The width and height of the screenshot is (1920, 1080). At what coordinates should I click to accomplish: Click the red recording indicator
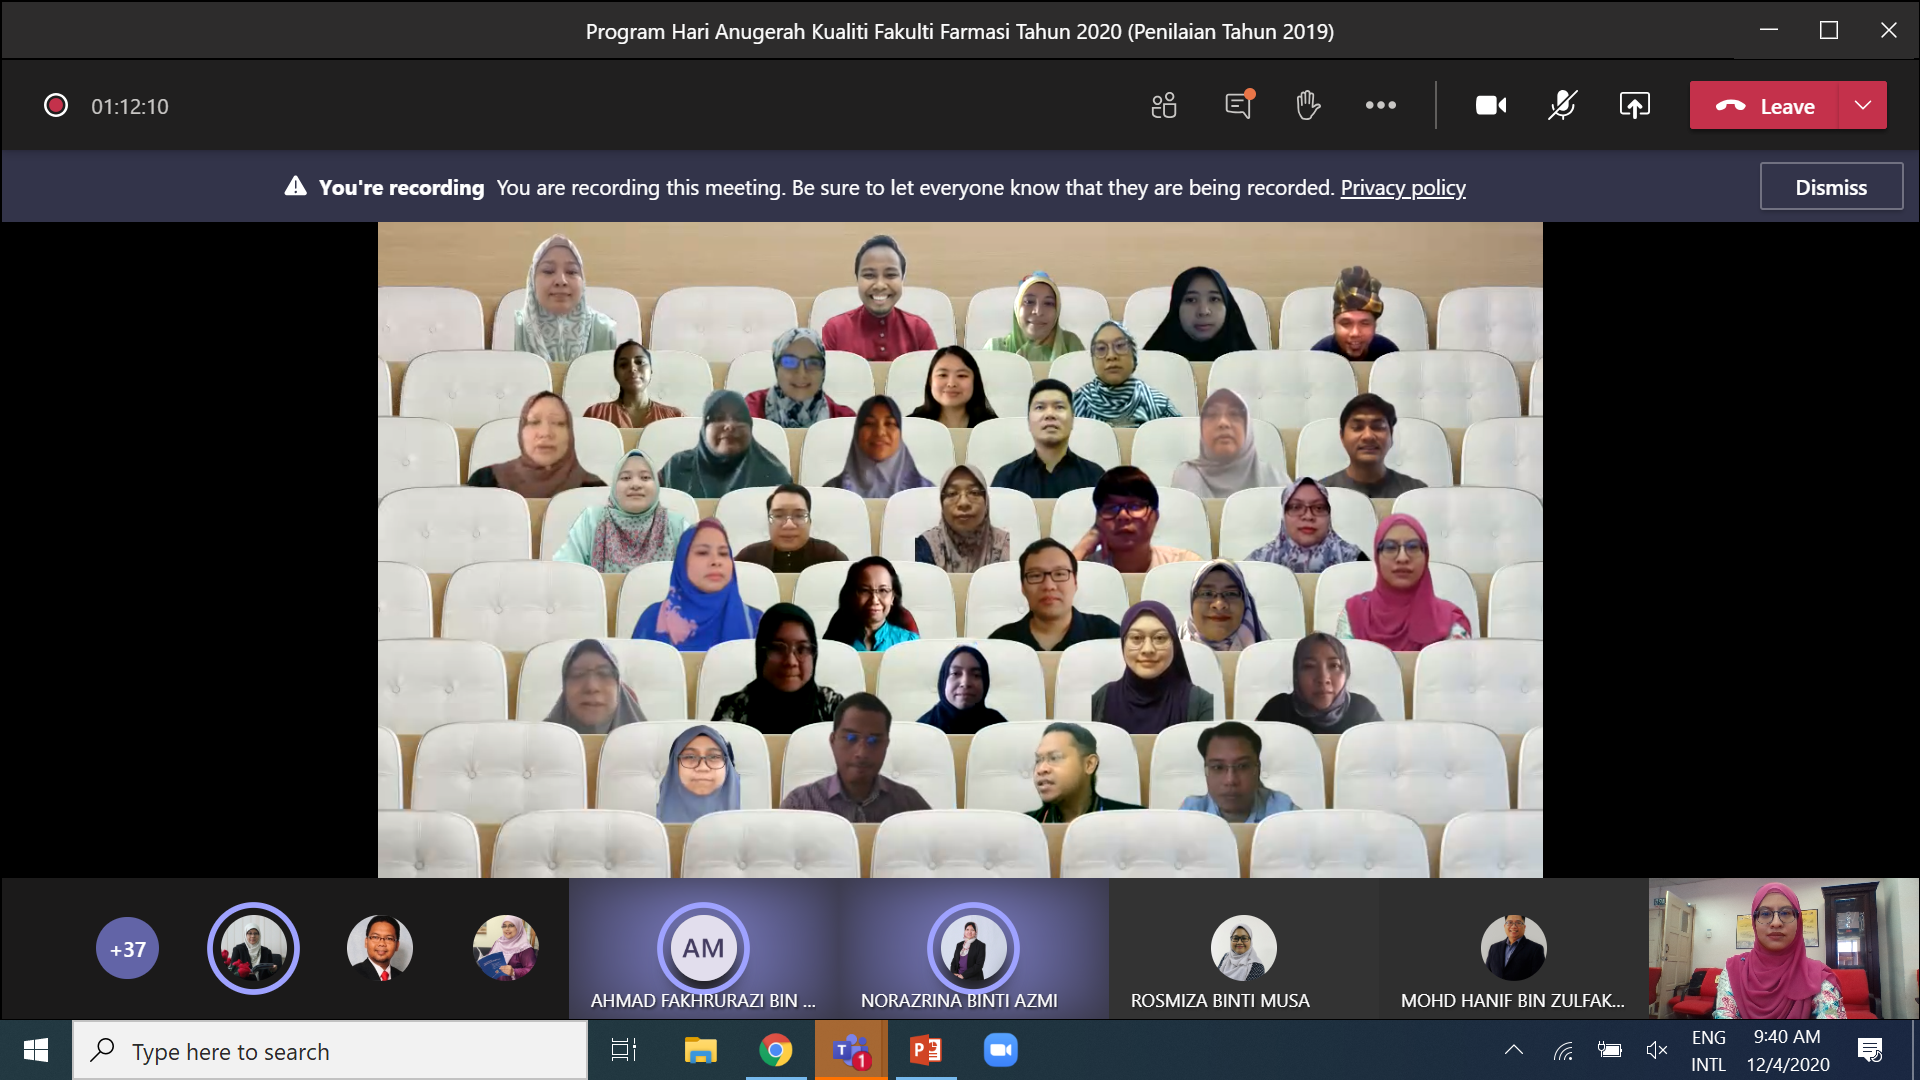tap(56, 106)
